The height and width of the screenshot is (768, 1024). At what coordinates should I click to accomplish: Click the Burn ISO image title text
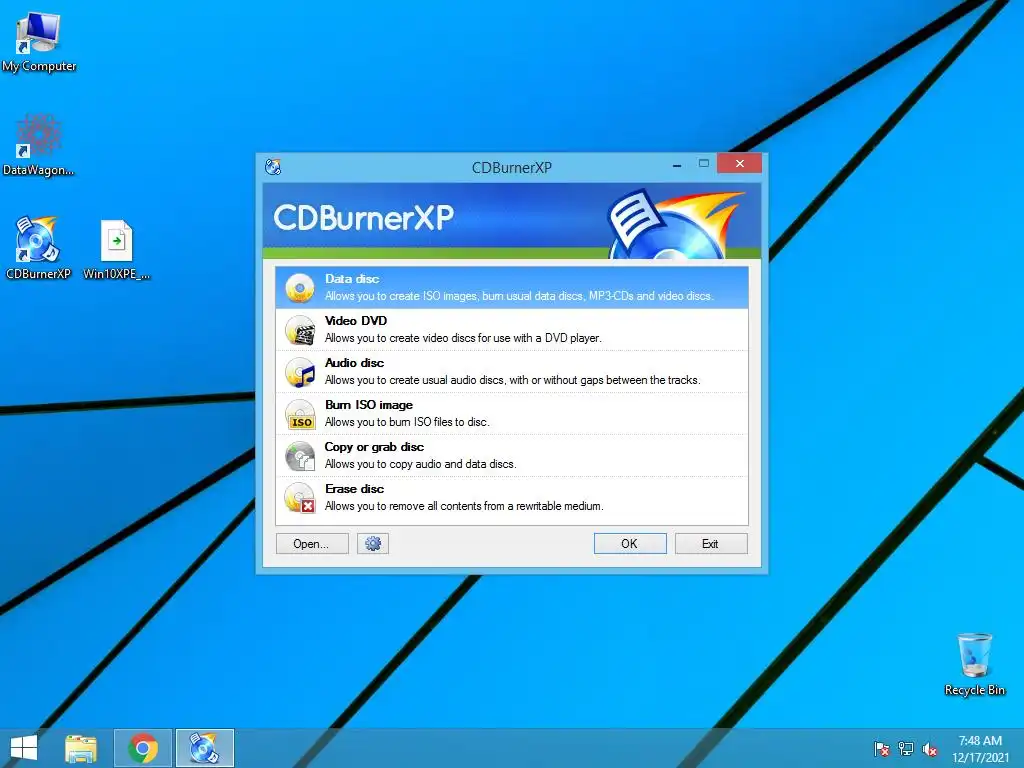(369, 405)
